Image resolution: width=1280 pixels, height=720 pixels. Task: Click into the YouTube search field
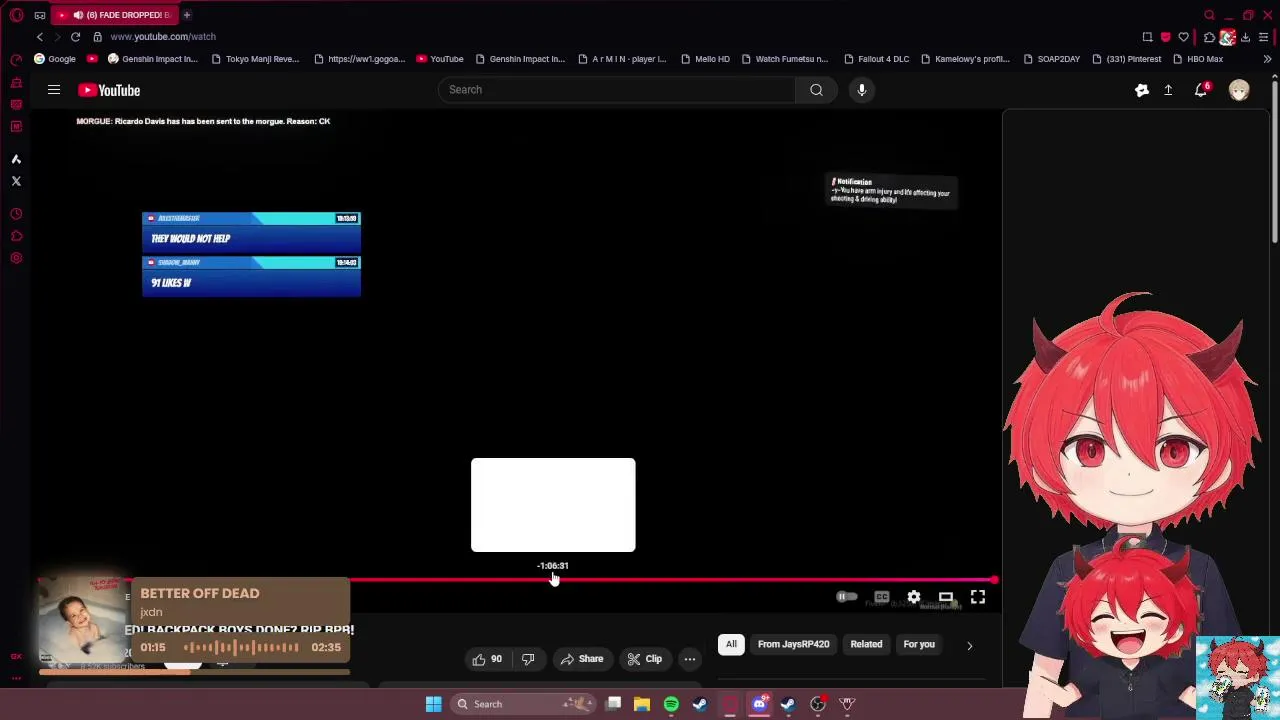617,90
